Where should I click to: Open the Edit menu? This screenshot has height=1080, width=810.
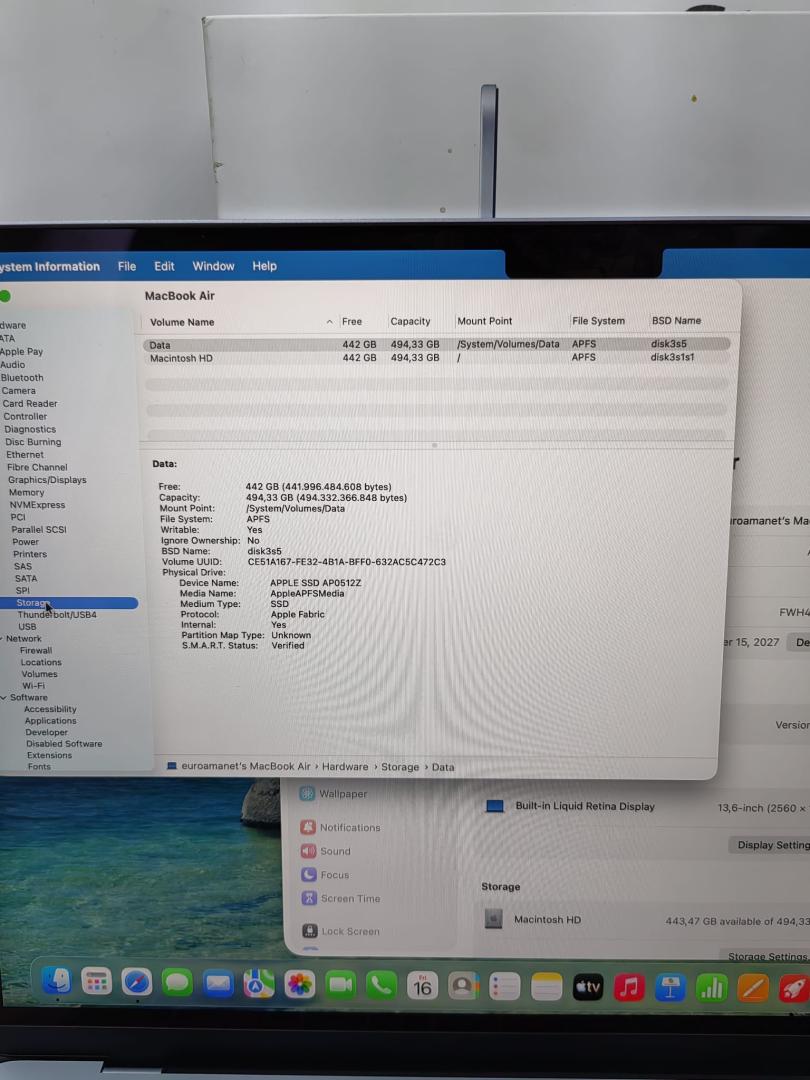click(164, 266)
